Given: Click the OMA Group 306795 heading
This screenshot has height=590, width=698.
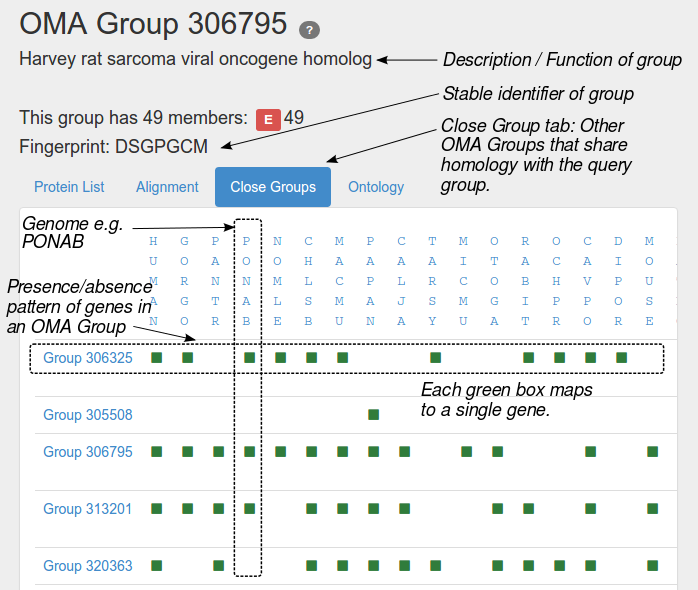Looking at the screenshot, I should [153, 24].
